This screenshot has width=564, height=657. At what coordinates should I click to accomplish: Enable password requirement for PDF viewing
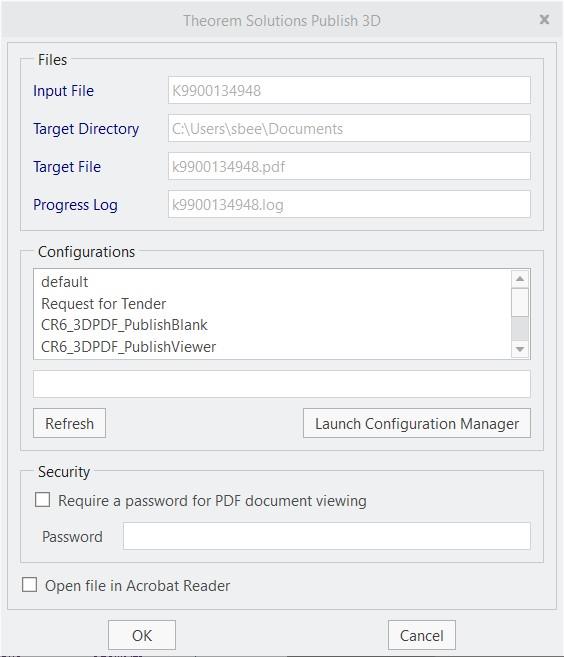42,500
